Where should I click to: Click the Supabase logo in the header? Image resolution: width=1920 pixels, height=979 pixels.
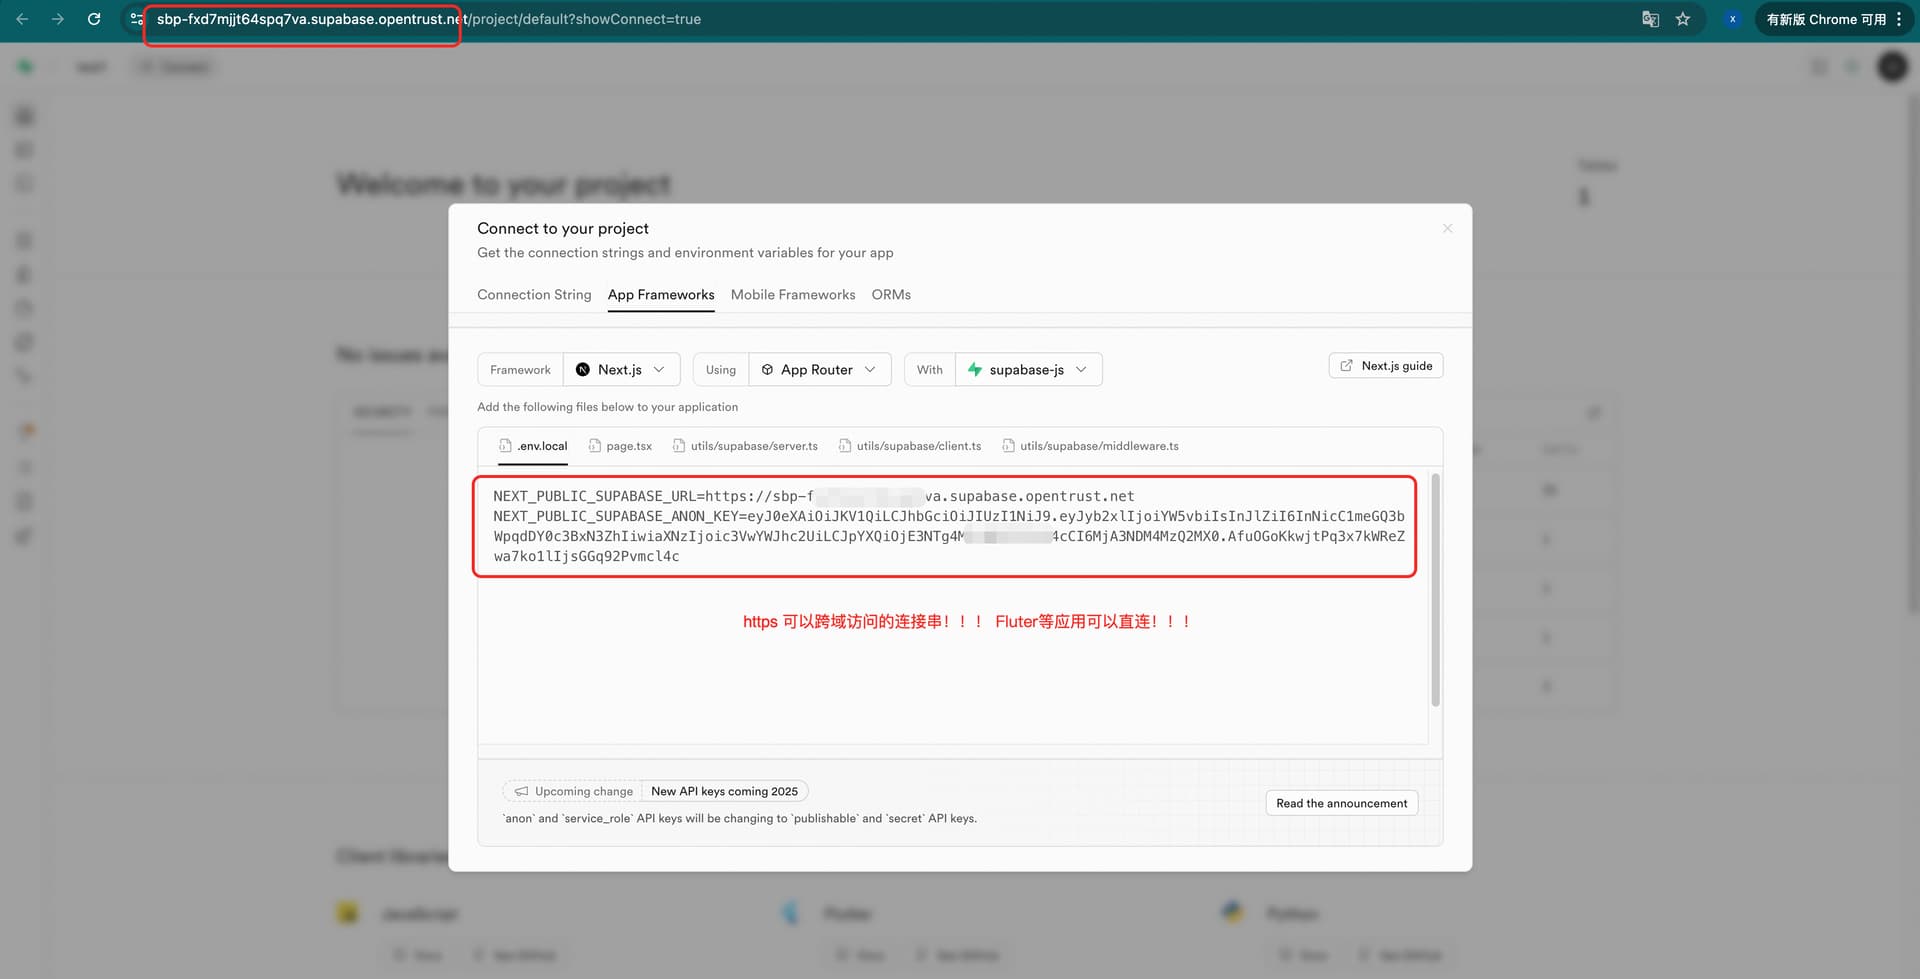pyautogui.click(x=25, y=67)
